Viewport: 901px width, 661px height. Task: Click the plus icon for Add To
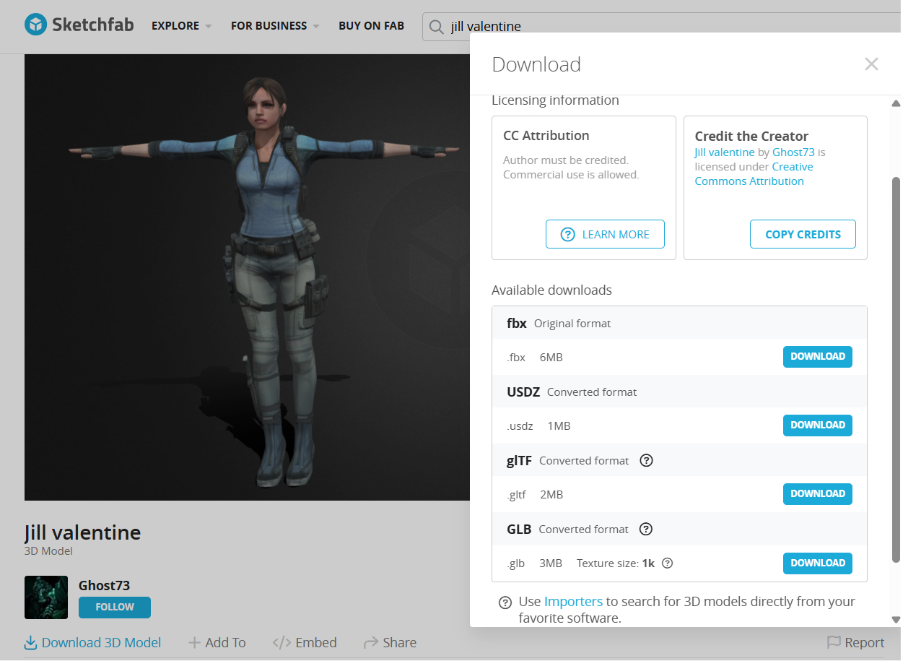tap(194, 643)
